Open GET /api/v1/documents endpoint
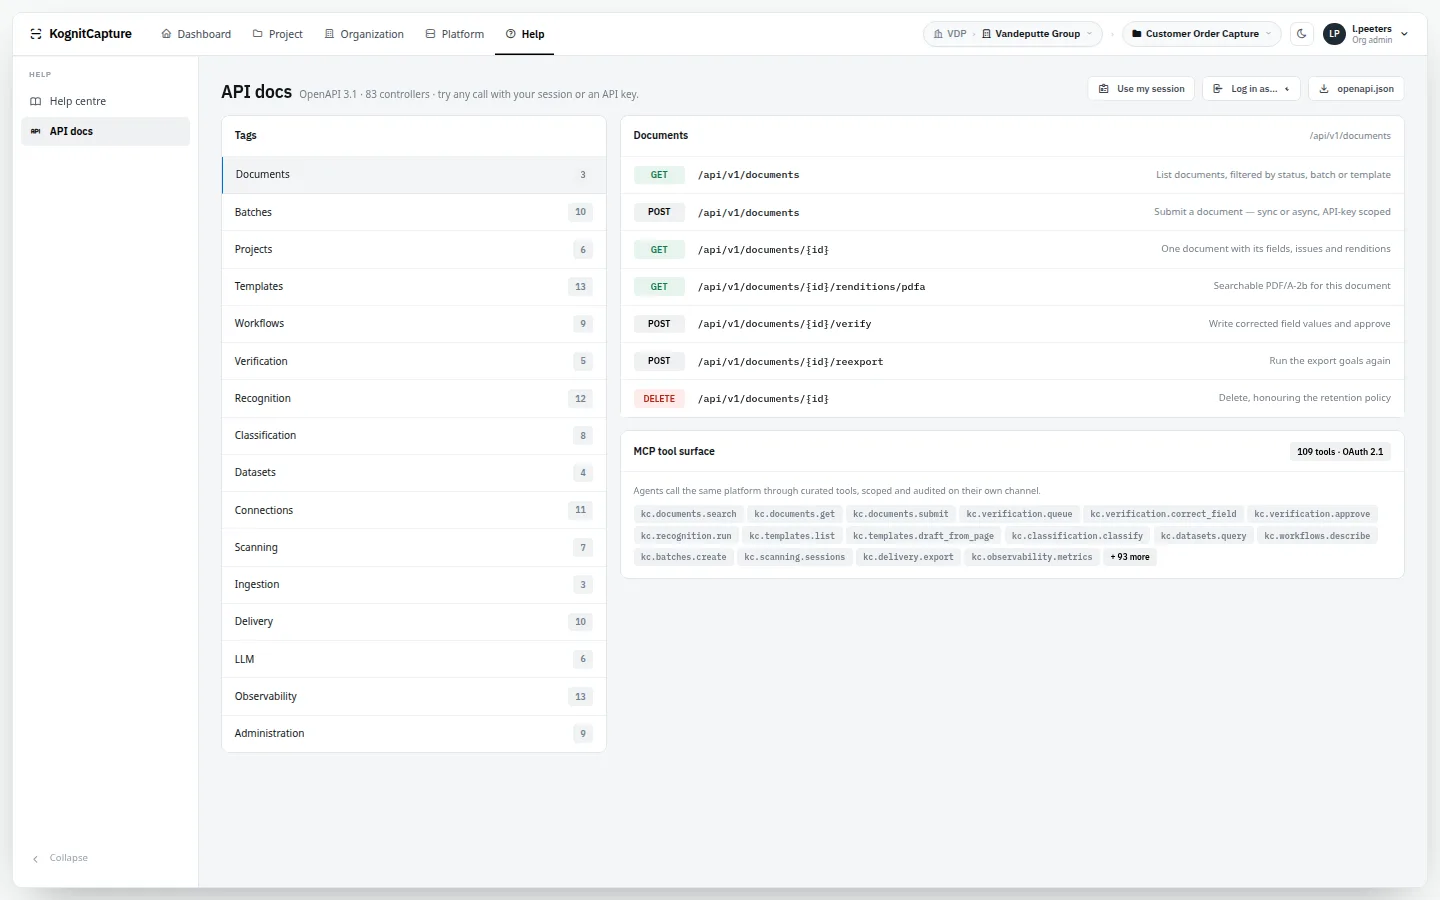Viewport: 1440px width, 900px height. [1012, 175]
